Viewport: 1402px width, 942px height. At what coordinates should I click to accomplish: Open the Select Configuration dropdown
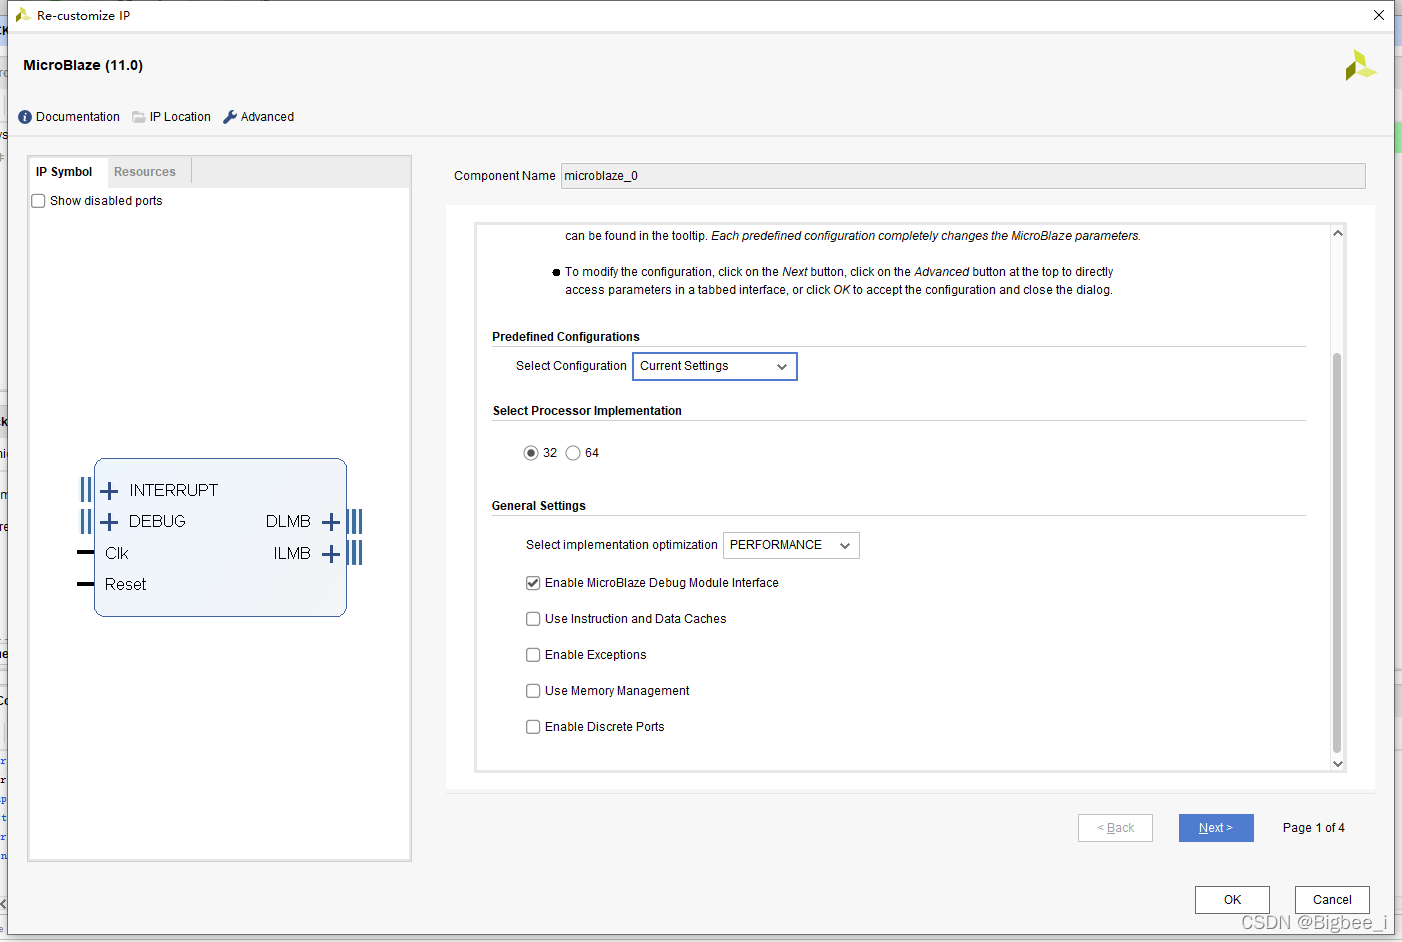714,366
